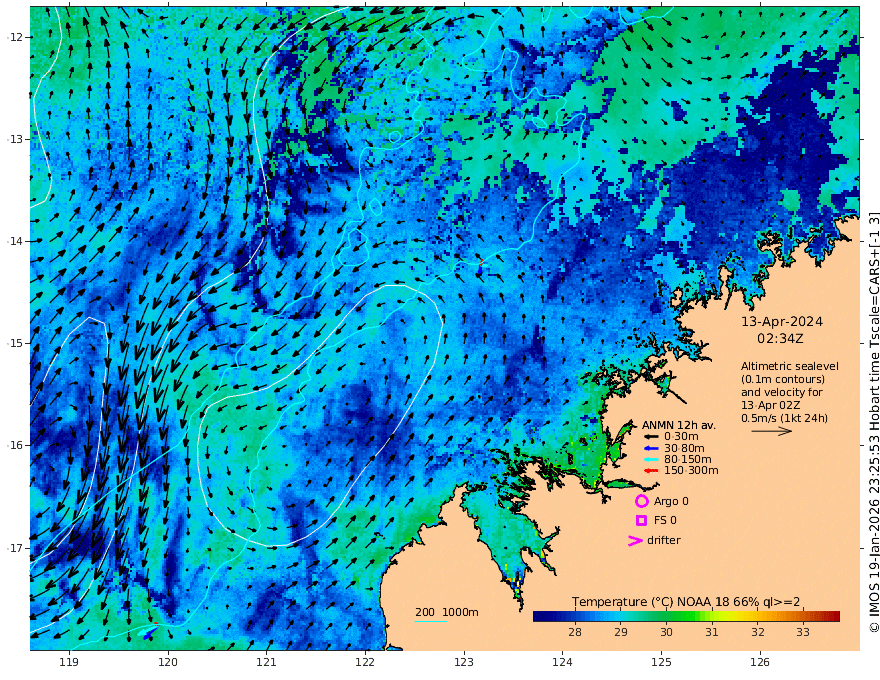Click the latitude axis label '-14'
The height and width of the screenshot is (680, 880).
15,241
